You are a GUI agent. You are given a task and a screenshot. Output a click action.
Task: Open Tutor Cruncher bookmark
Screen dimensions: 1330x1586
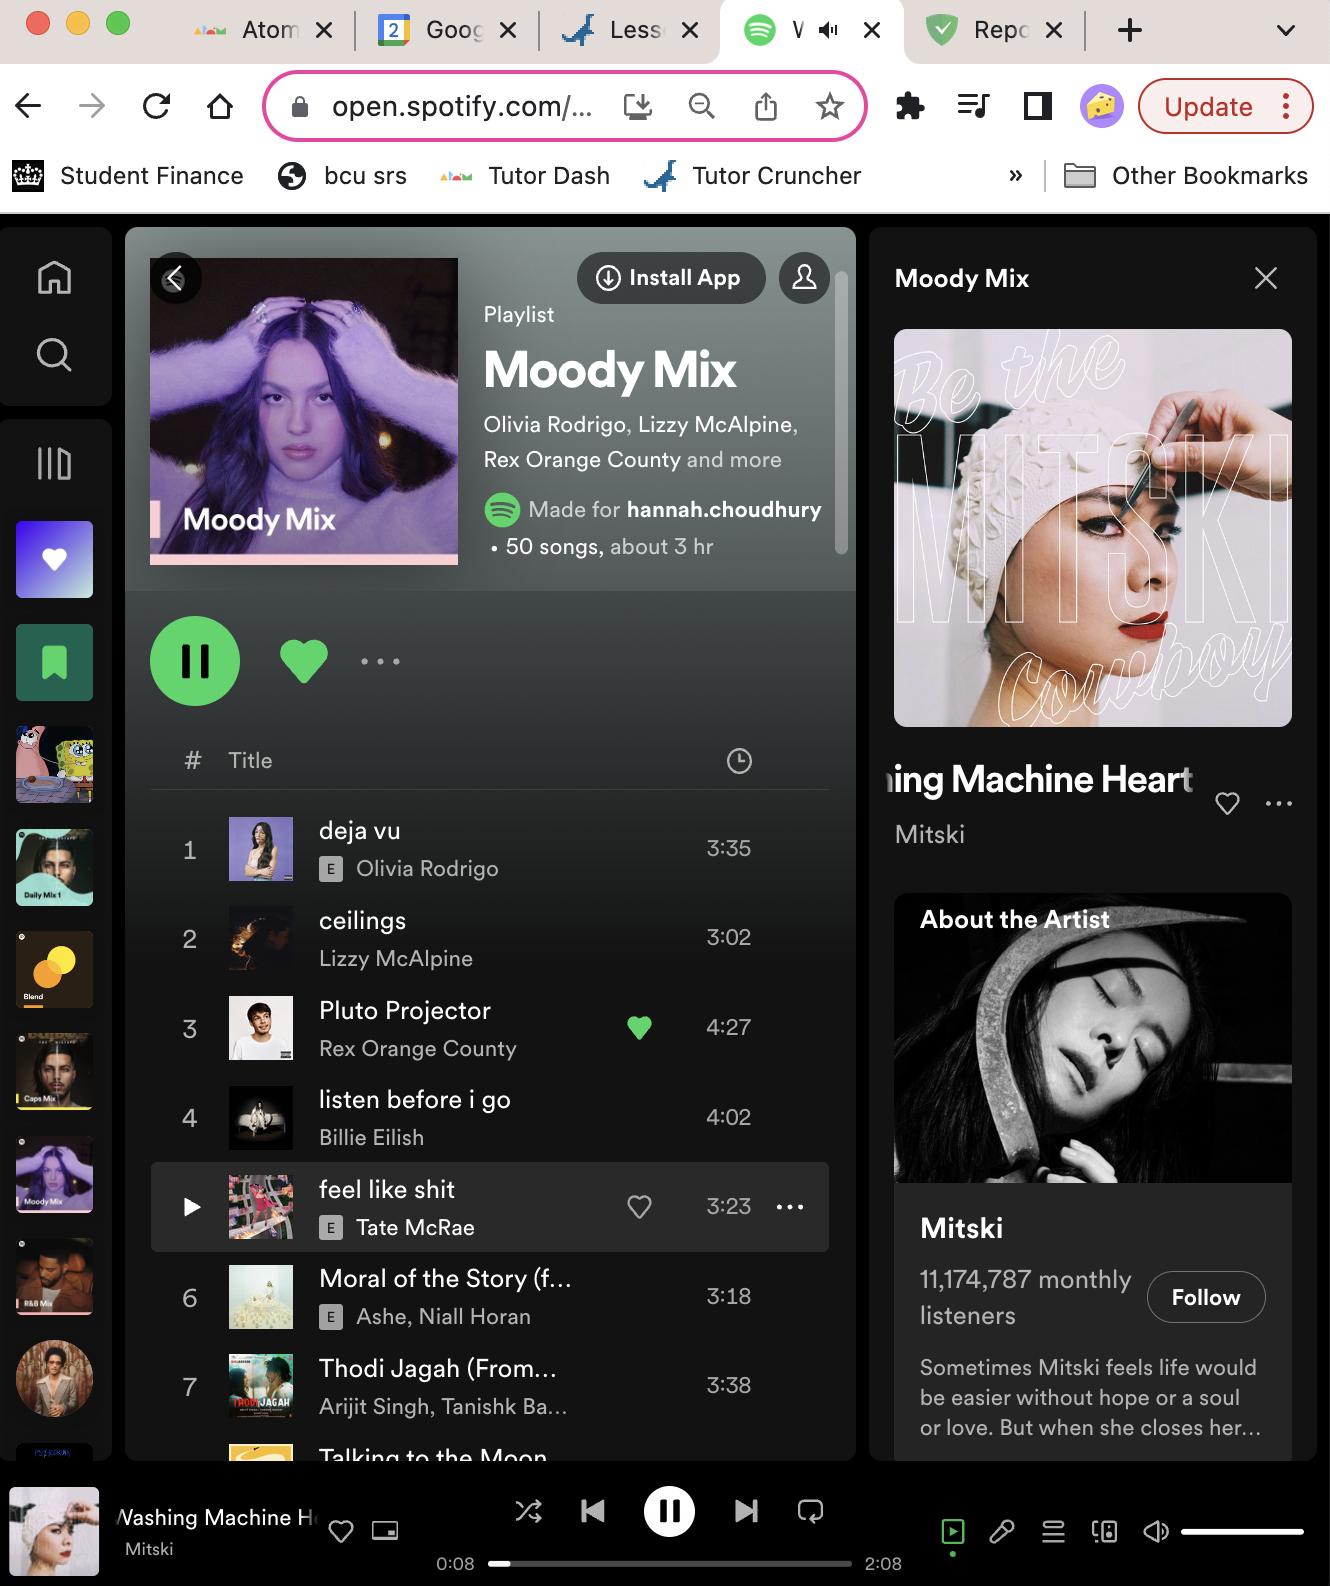pyautogui.click(x=752, y=176)
